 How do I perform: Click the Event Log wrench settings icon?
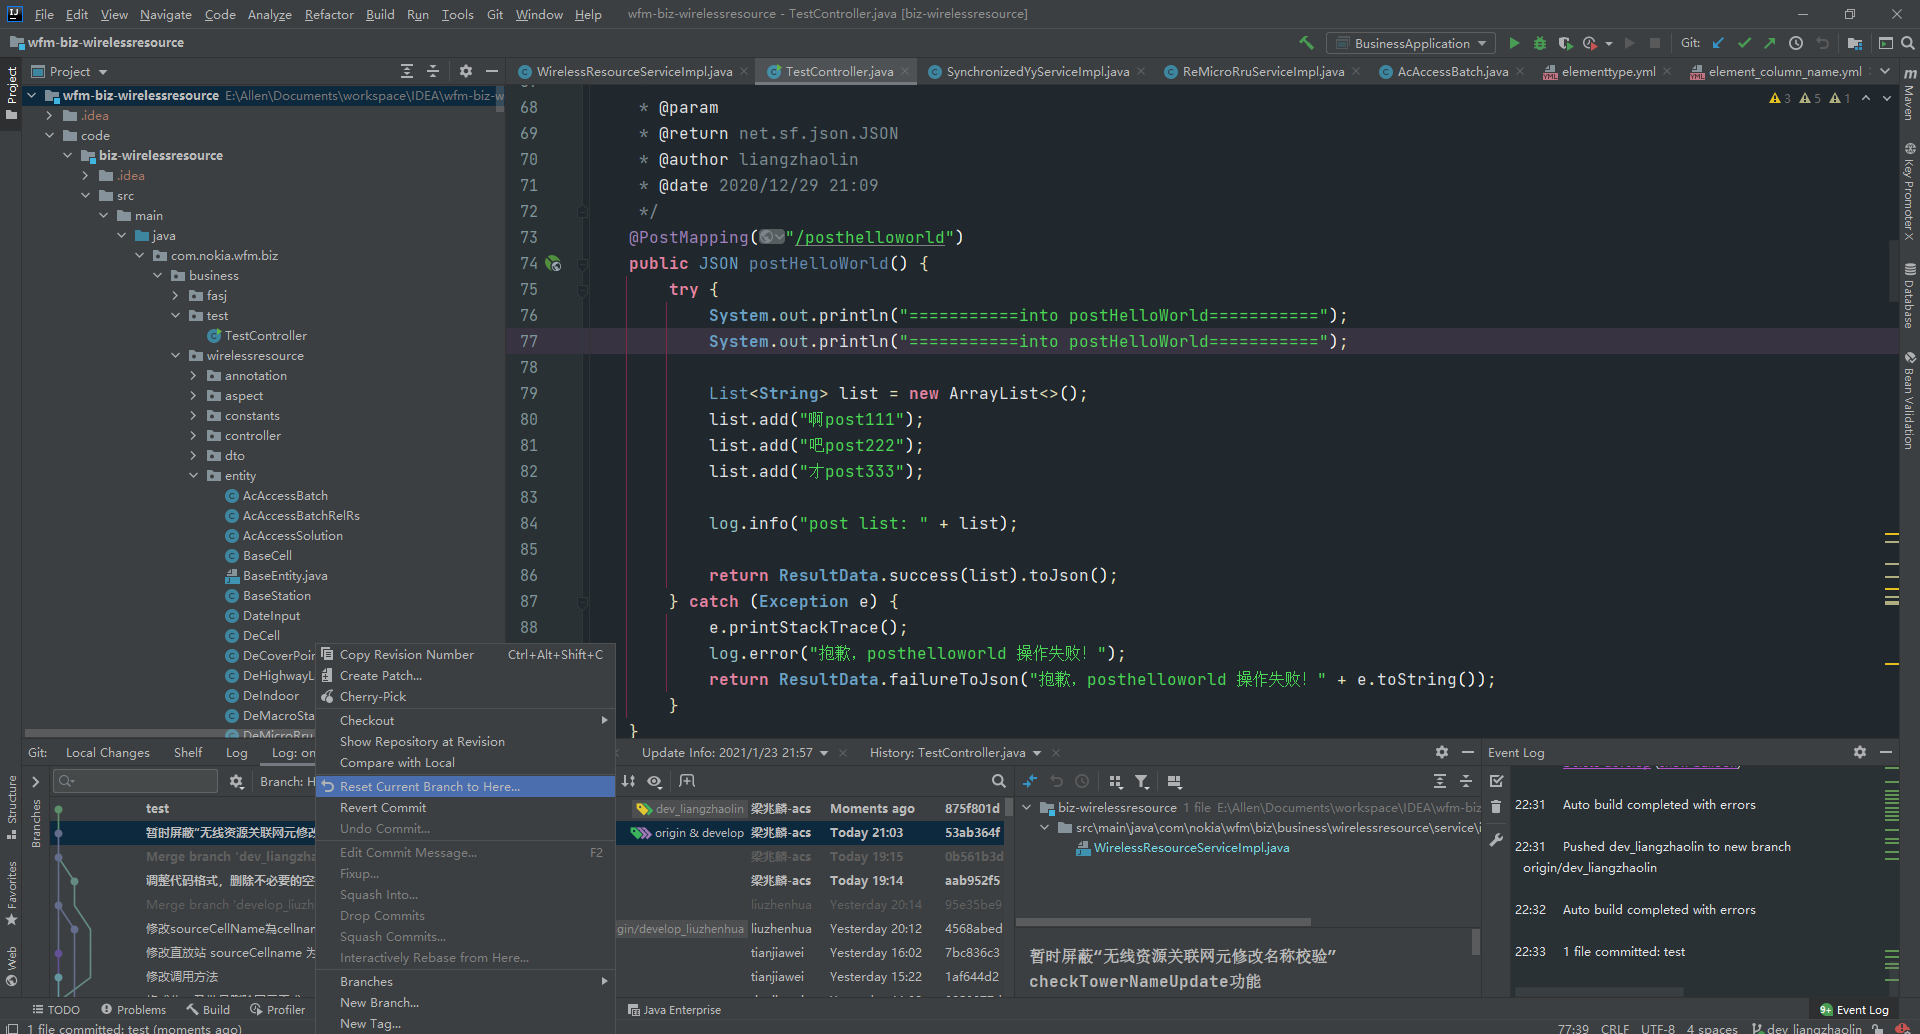1496,840
